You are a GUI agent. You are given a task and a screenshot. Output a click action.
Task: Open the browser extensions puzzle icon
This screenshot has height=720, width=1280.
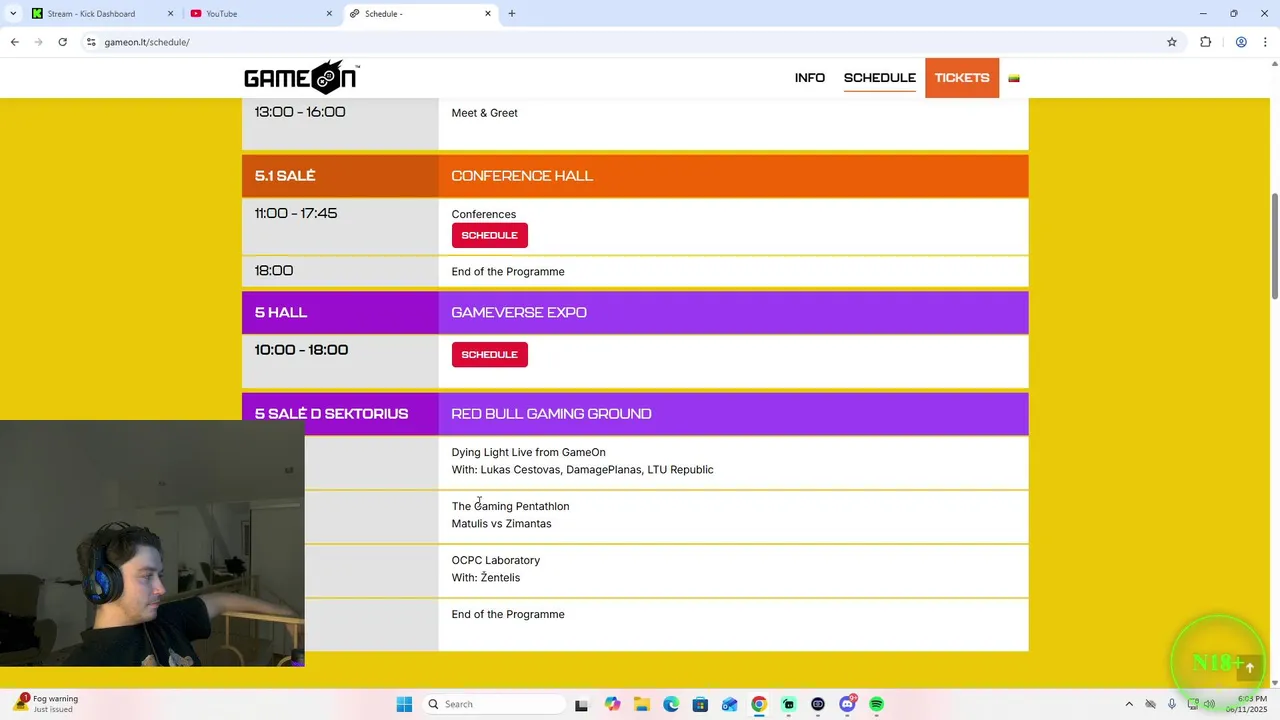1205,42
